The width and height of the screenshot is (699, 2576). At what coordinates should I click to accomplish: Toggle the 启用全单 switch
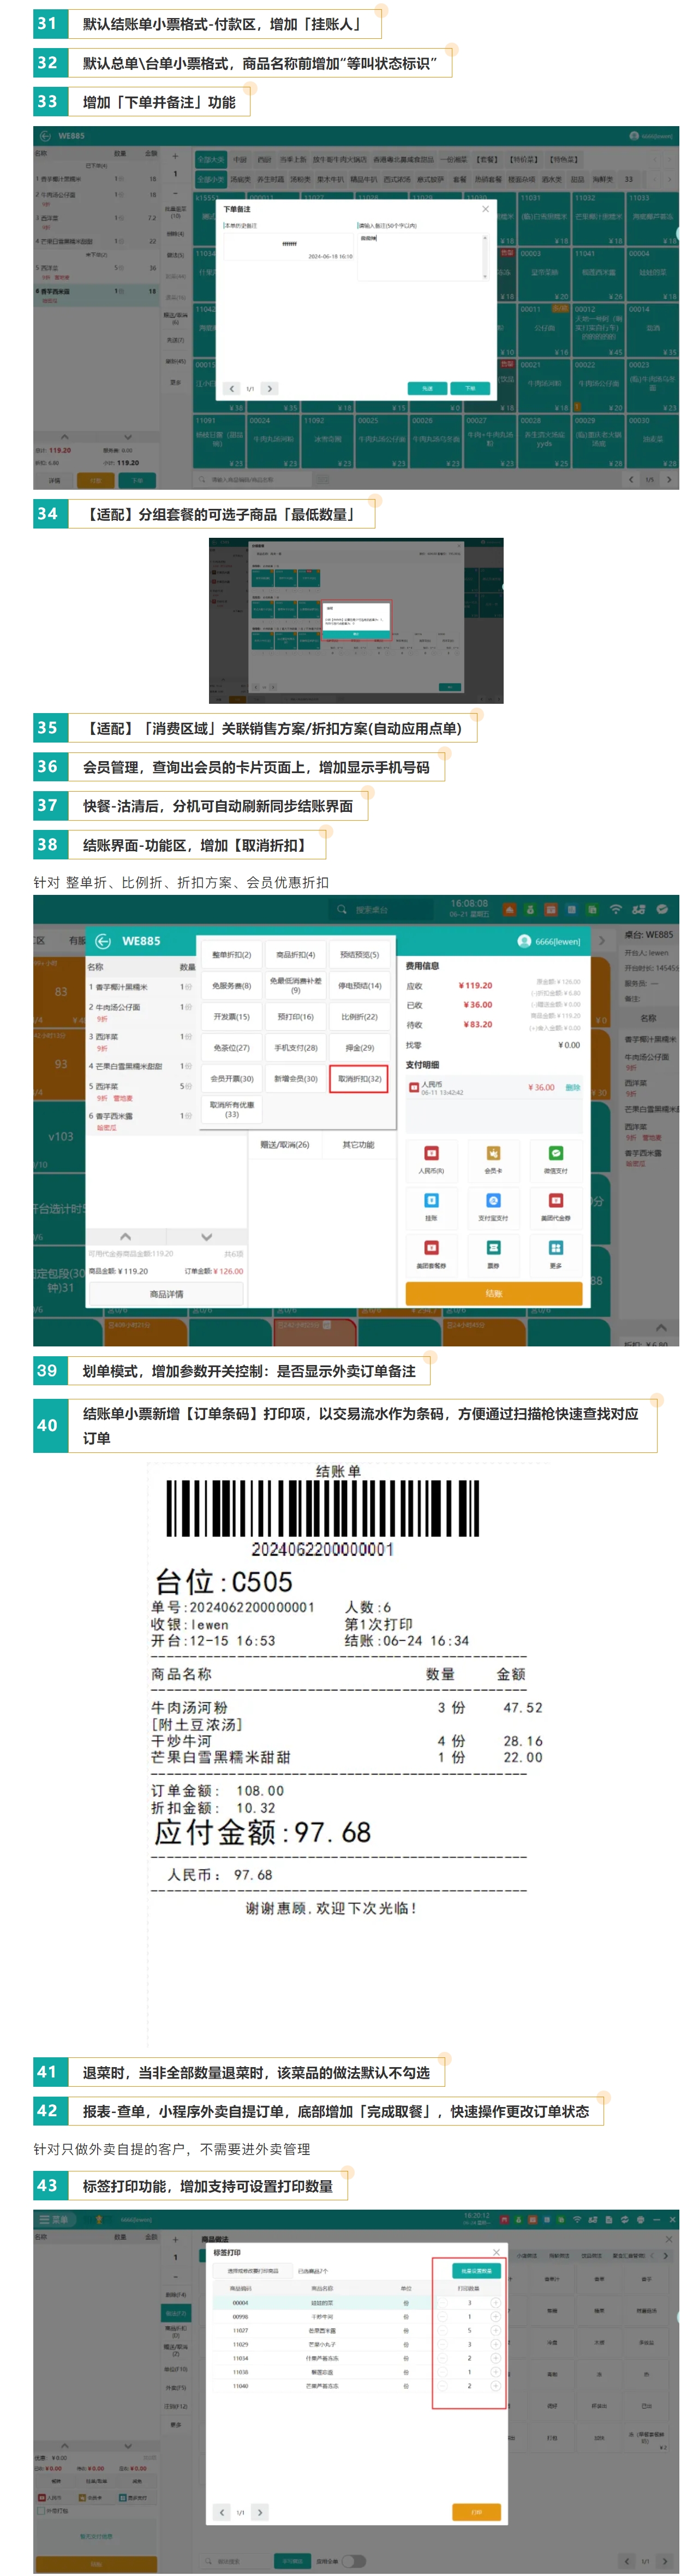(x=353, y=2561)
